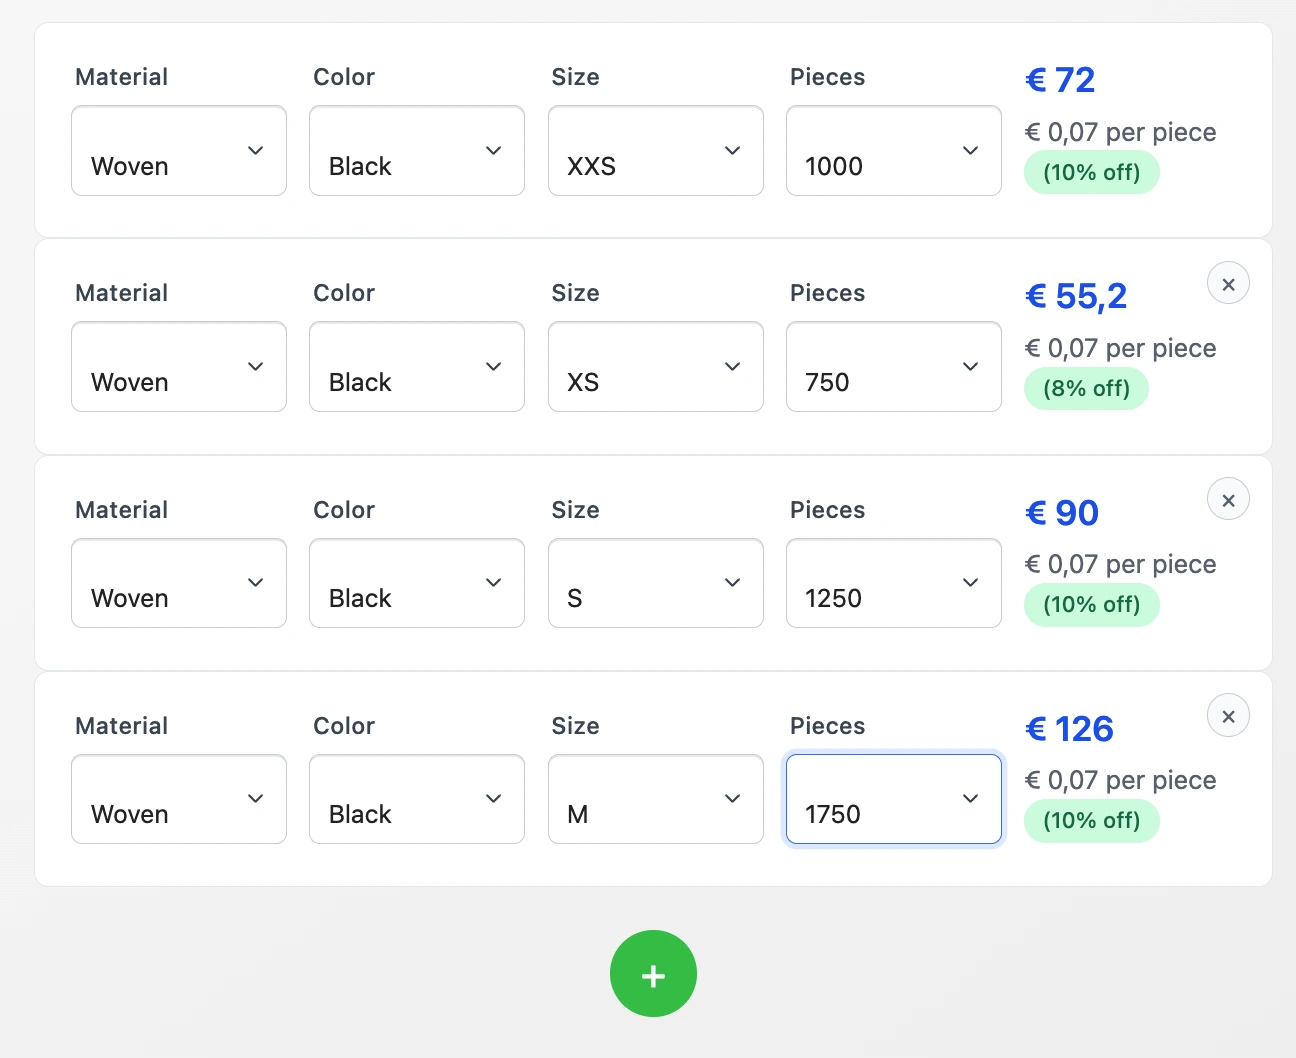
Task: Remove the S size row
Action: tap(1228, 500)
